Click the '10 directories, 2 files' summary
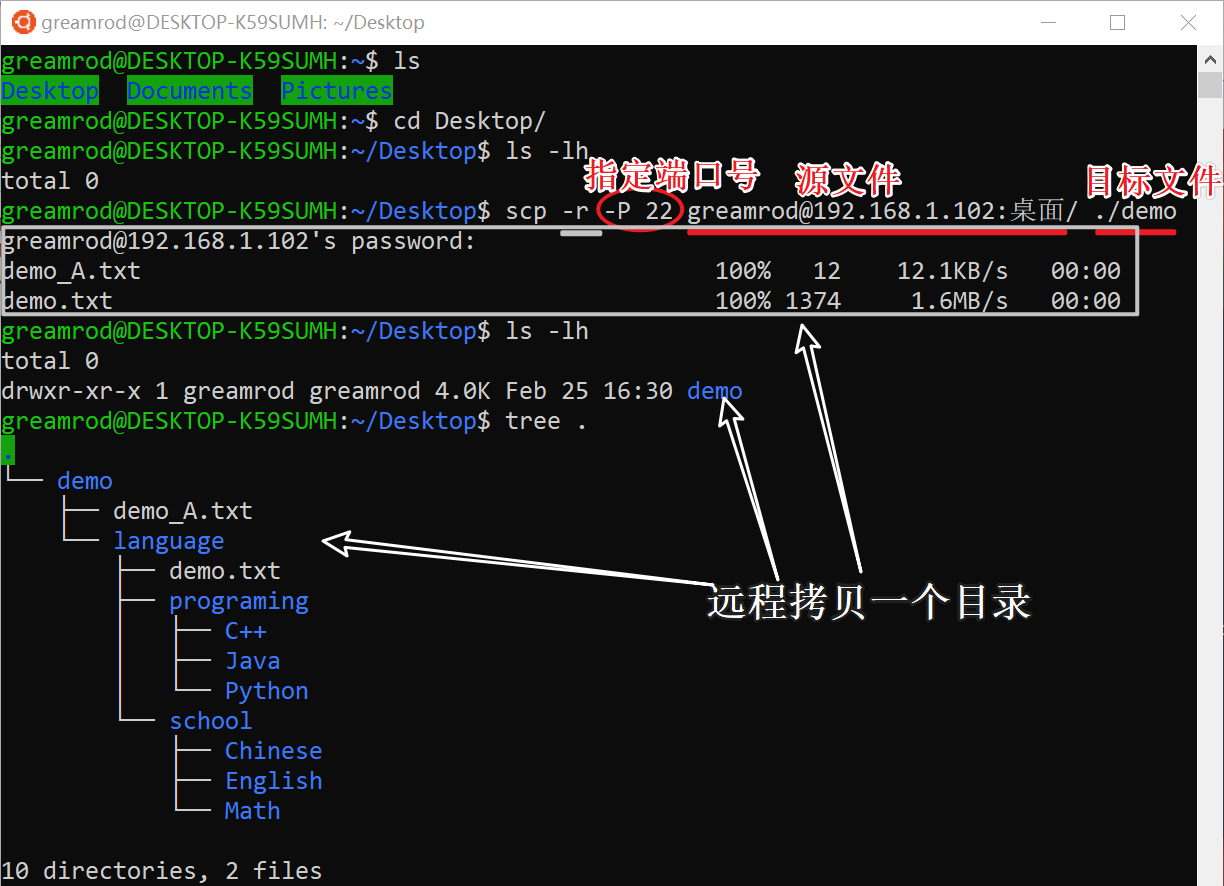Screen dimensions: 1224x886 tap(162, 871)
